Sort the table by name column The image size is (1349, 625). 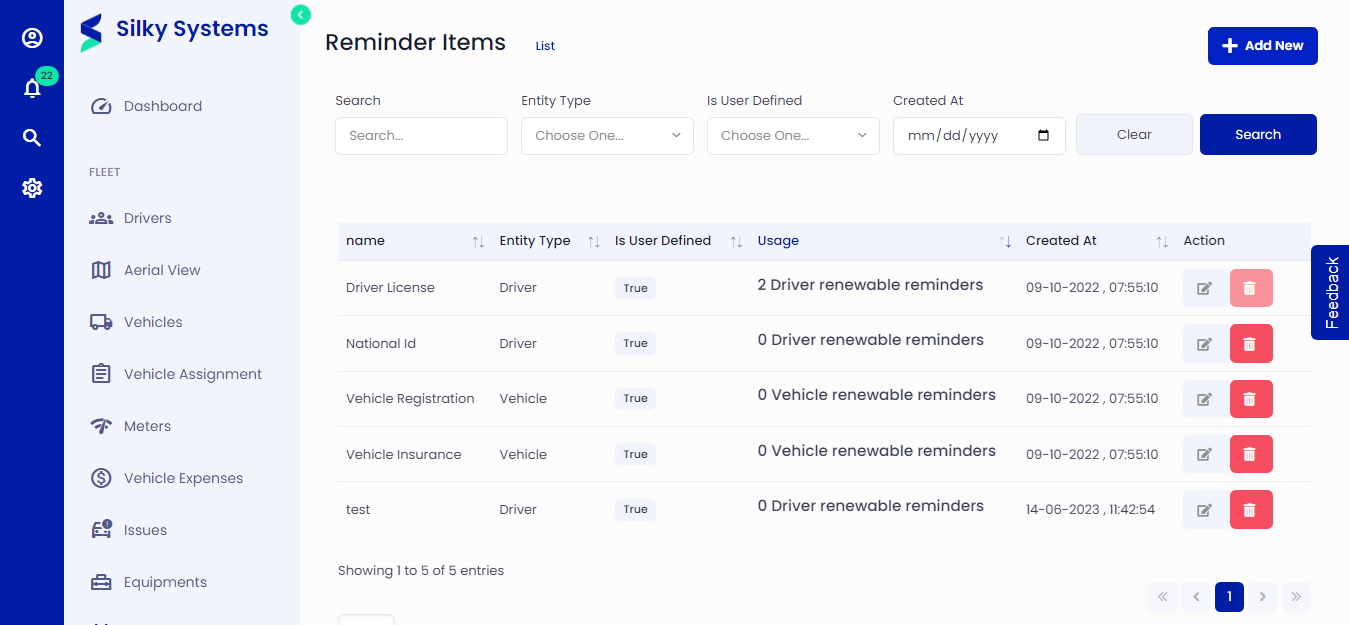tap(478, 241)
